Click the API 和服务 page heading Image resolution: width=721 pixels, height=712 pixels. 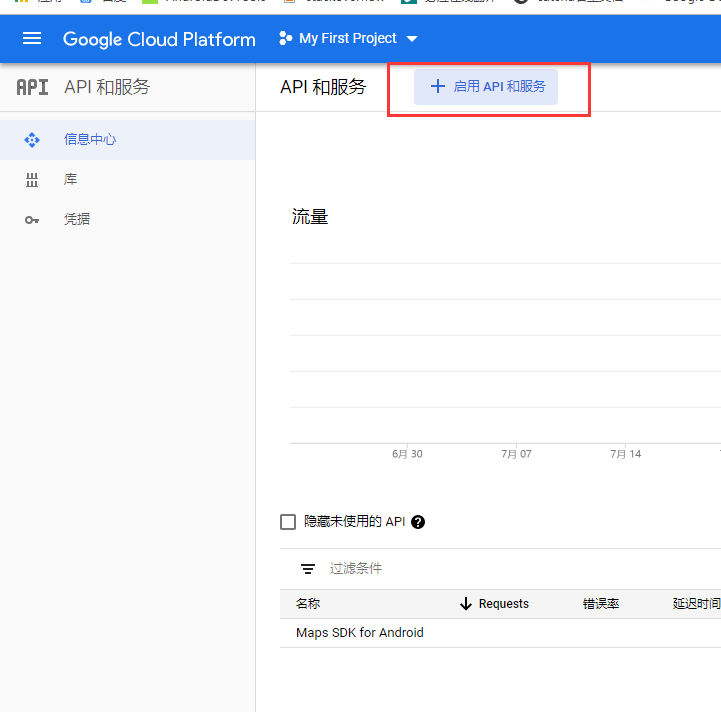click(323, 87)
